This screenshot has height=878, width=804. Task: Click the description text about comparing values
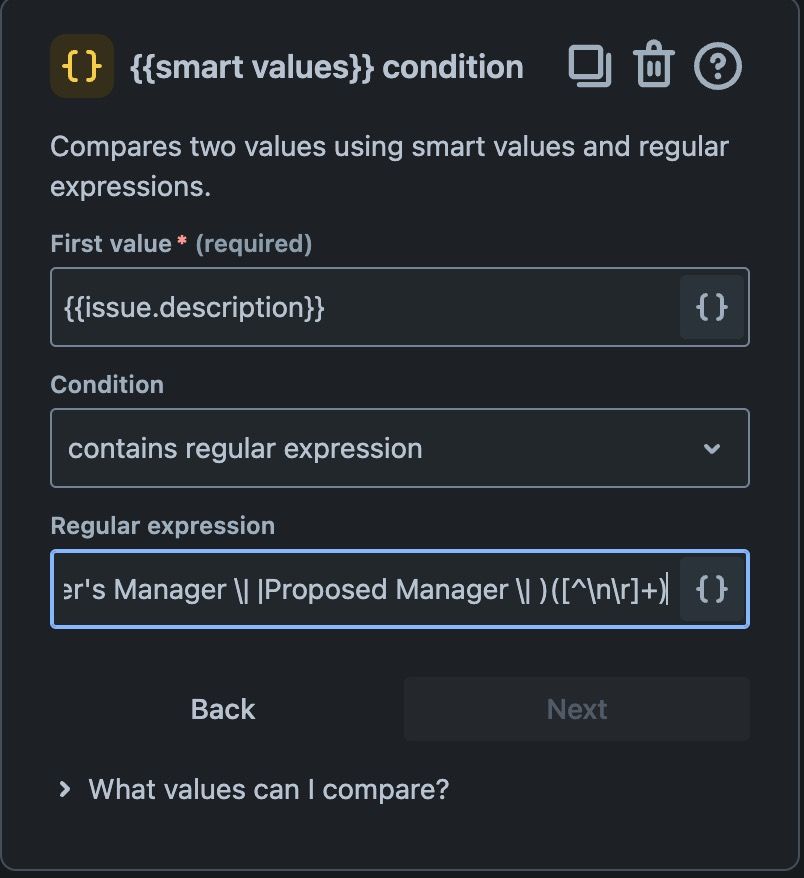point(389,166)
